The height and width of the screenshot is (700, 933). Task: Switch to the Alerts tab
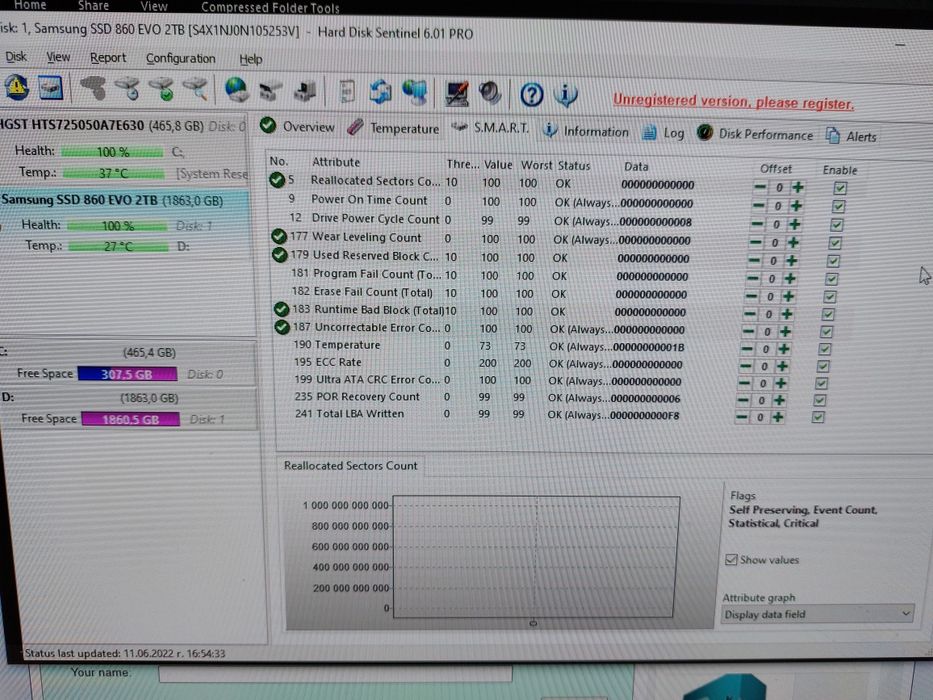click(851, 136)
